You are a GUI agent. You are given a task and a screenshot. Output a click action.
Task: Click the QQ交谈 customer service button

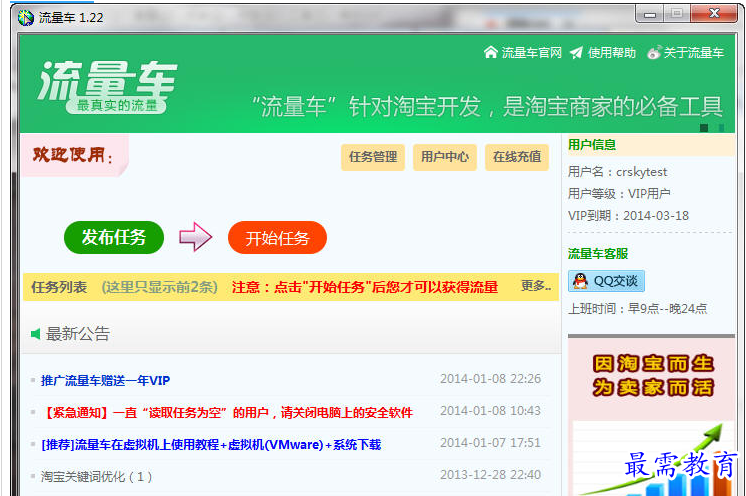pyautogui.click(x=606, y=281)
